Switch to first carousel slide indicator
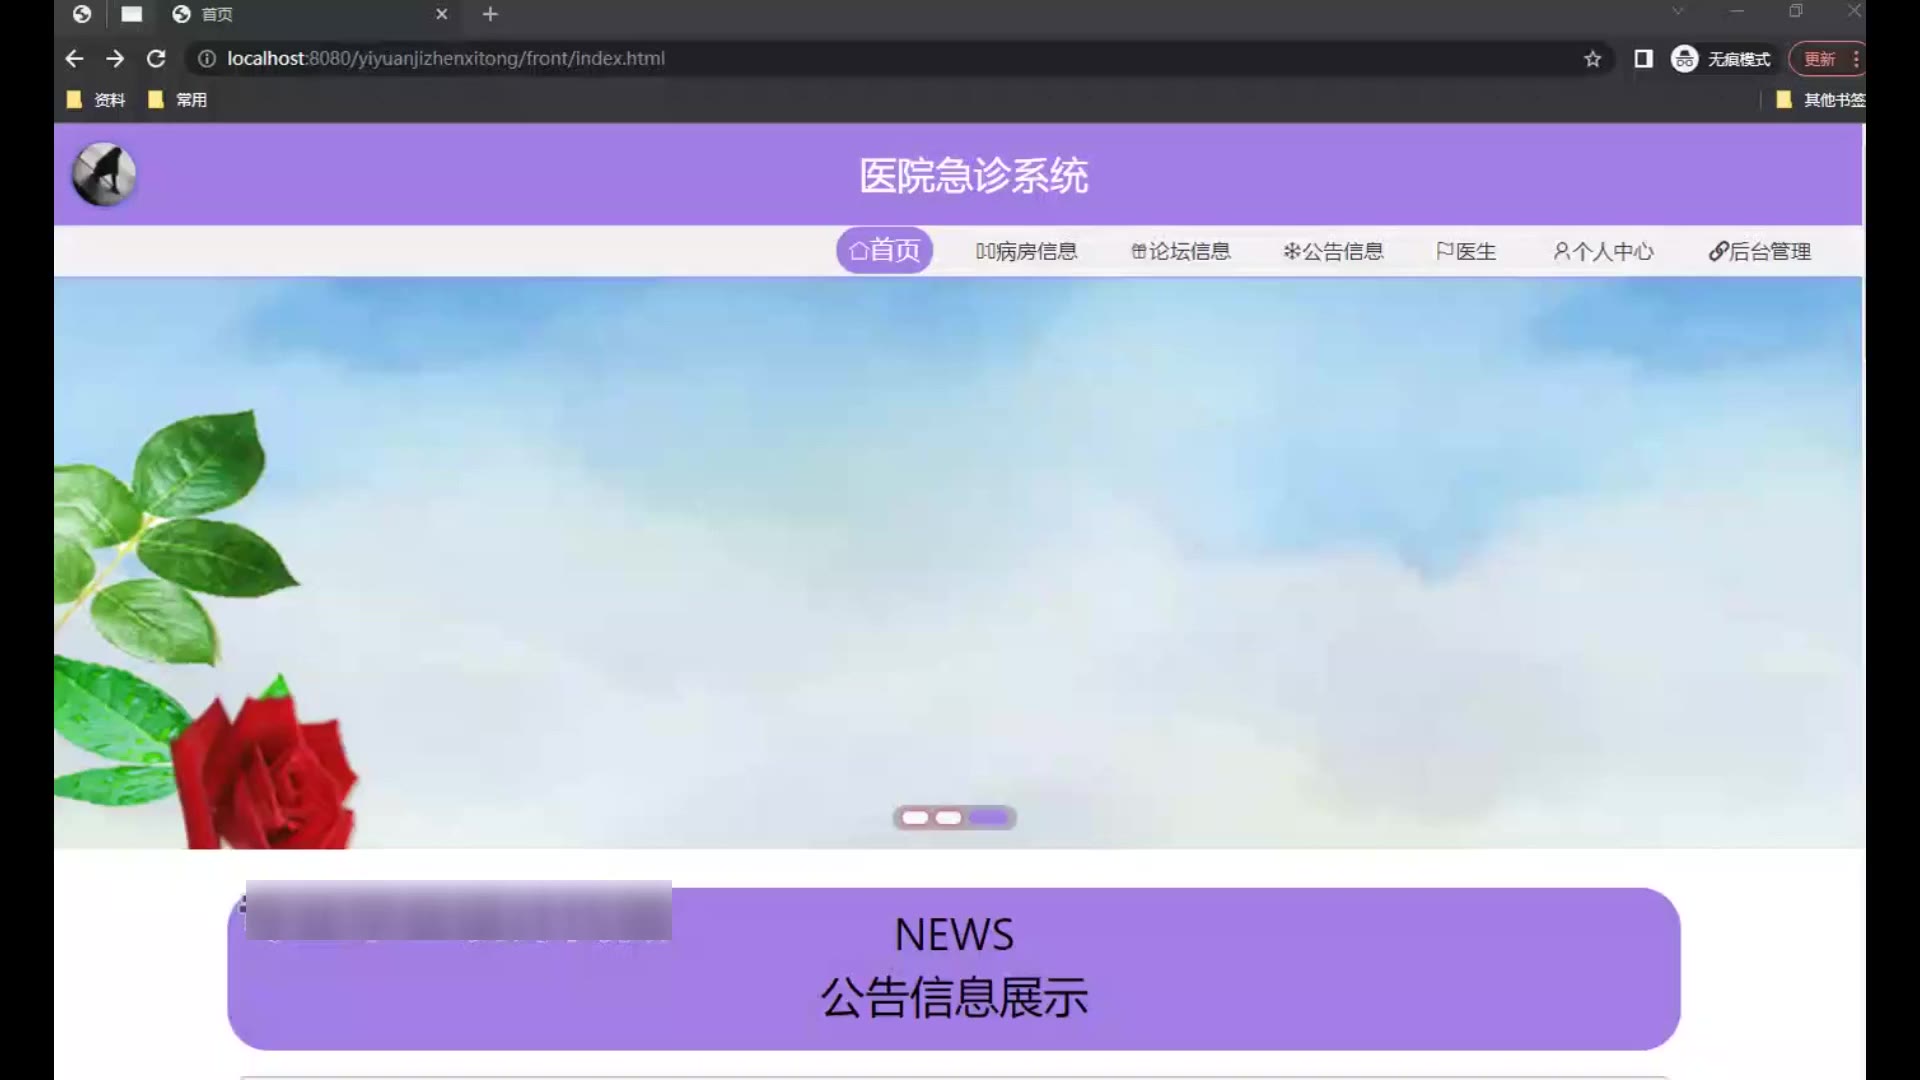This screenshot has width=1920, height=1080. 915,818
